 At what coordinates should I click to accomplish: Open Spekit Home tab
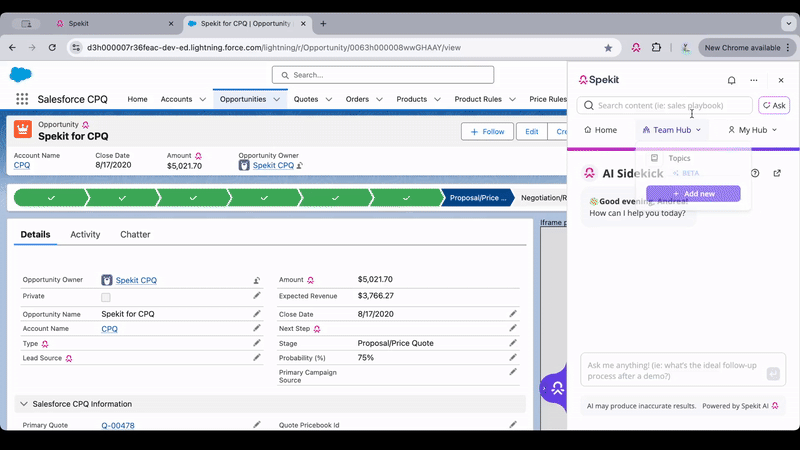[601, 130]
